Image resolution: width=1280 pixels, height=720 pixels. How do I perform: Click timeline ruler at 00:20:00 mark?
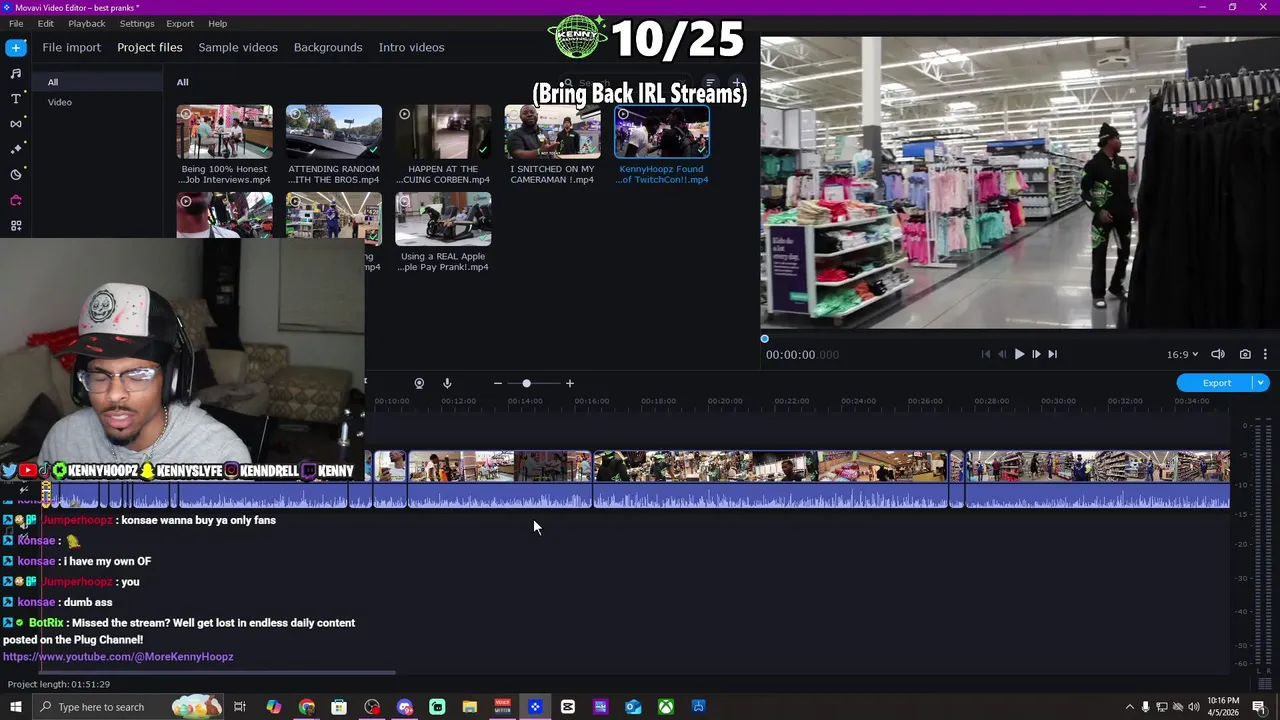click(724, 401)
